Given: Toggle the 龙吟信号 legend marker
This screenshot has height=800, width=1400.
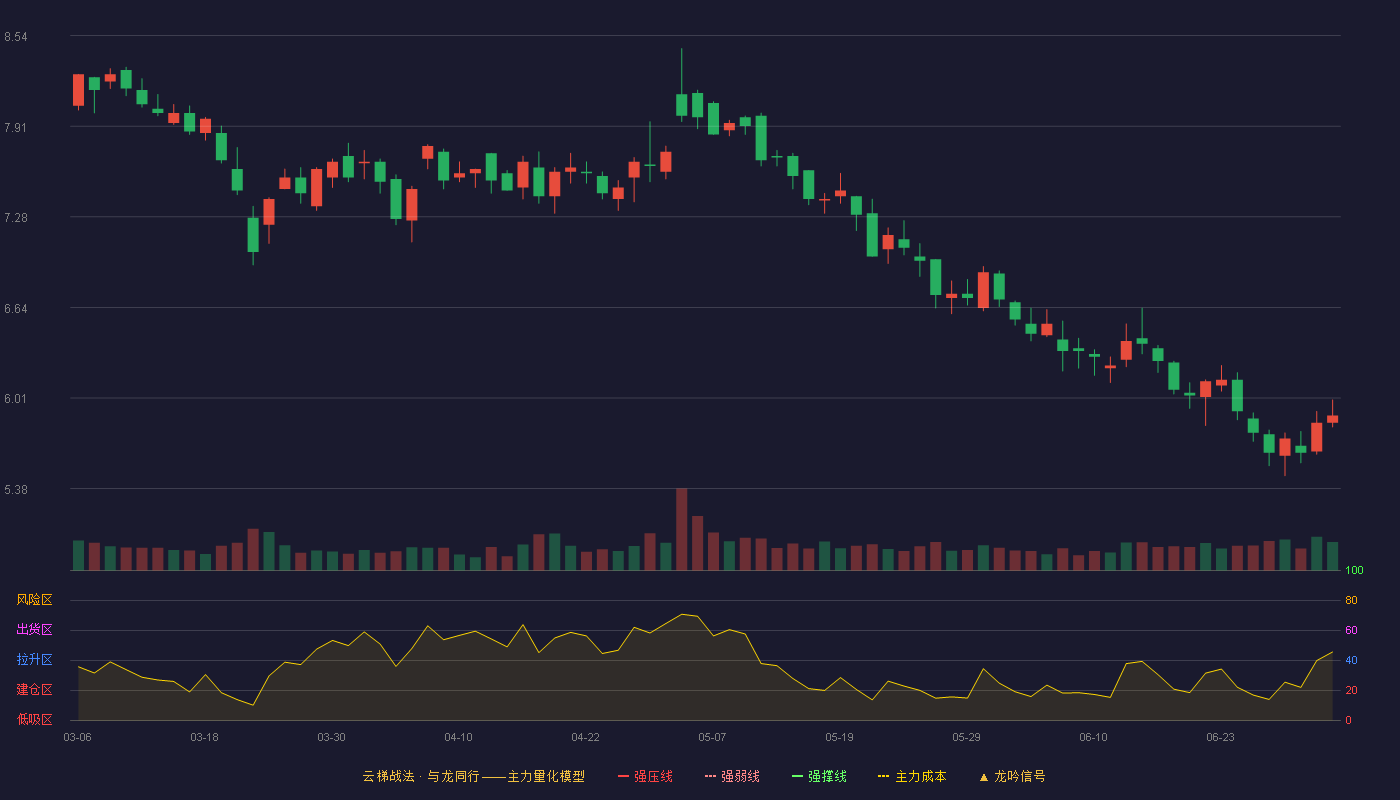Looking at the screenshot, I should [1012, 776].
